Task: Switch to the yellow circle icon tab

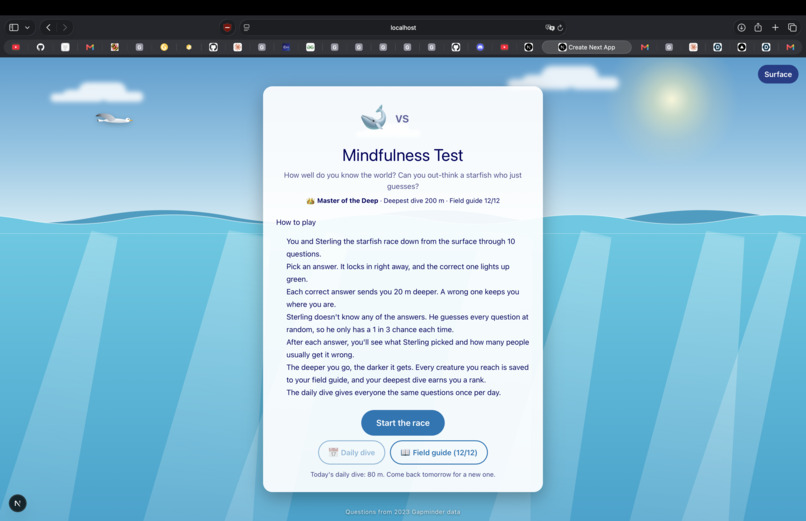Action: click(x=164, y=47)
